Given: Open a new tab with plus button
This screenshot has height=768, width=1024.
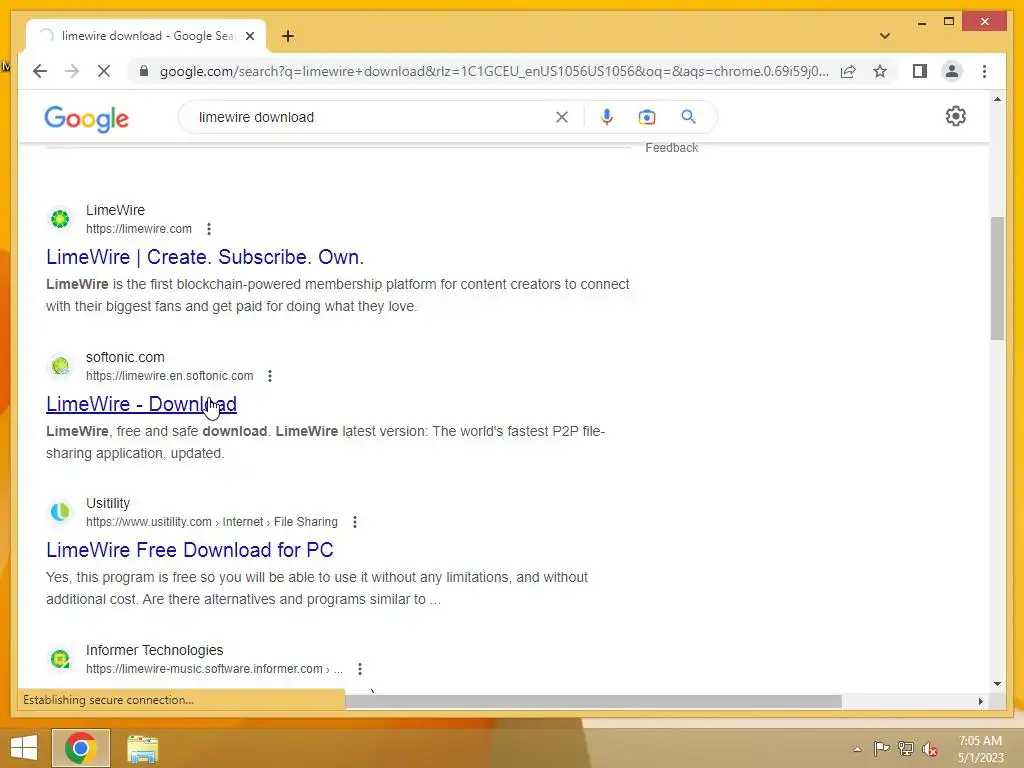Looking at the screenshot, I should 288,36.
